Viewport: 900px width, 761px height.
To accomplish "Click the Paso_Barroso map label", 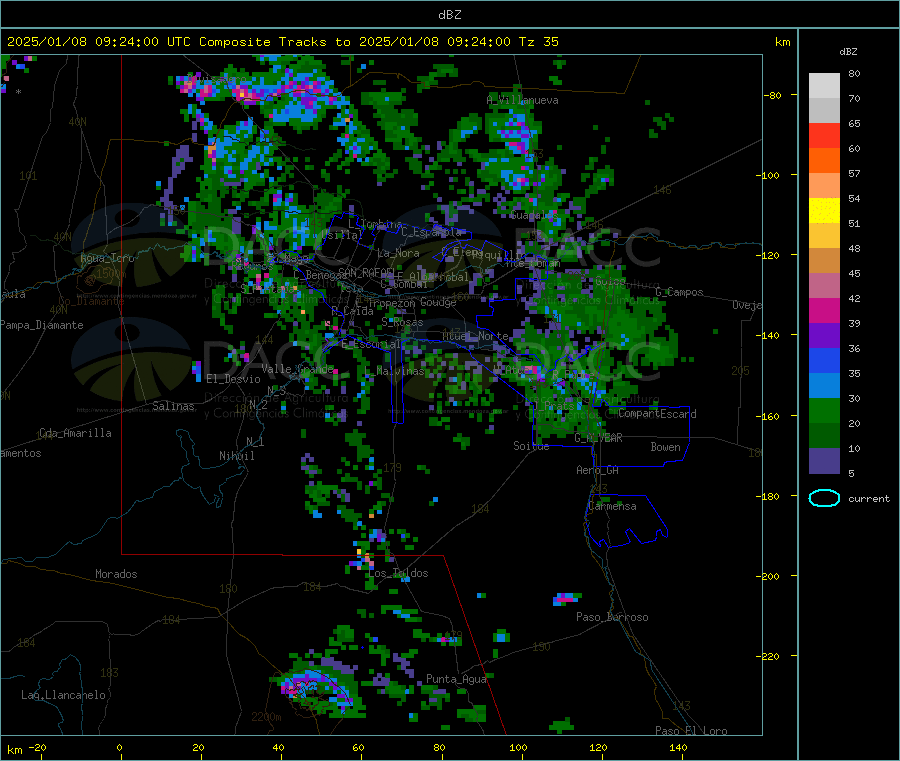I will tap(612, 618).
